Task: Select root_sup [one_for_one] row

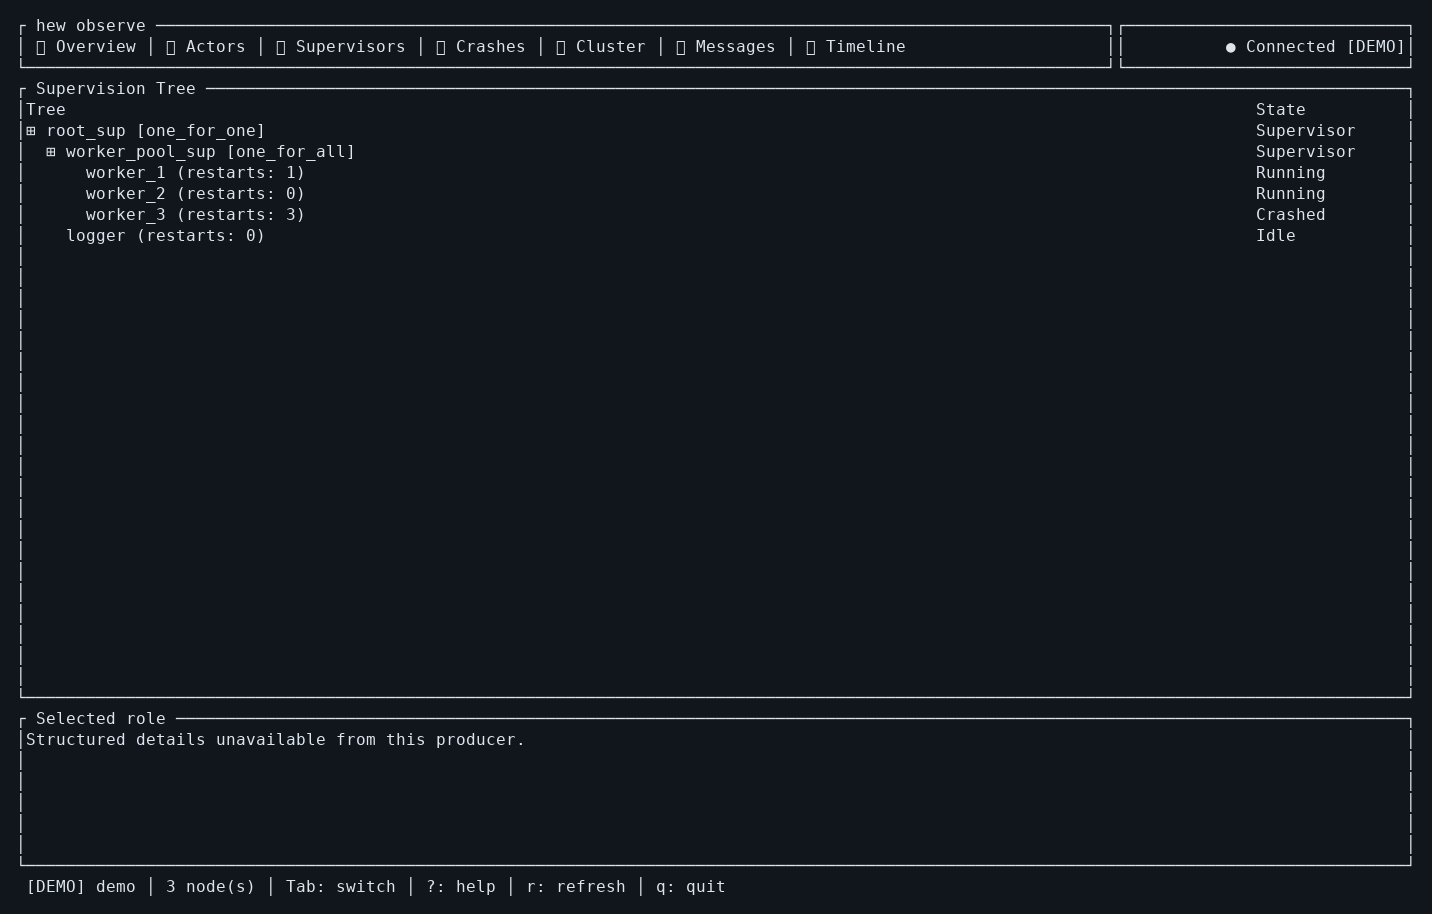Action: pyautogui.click(x=716, y=131)
